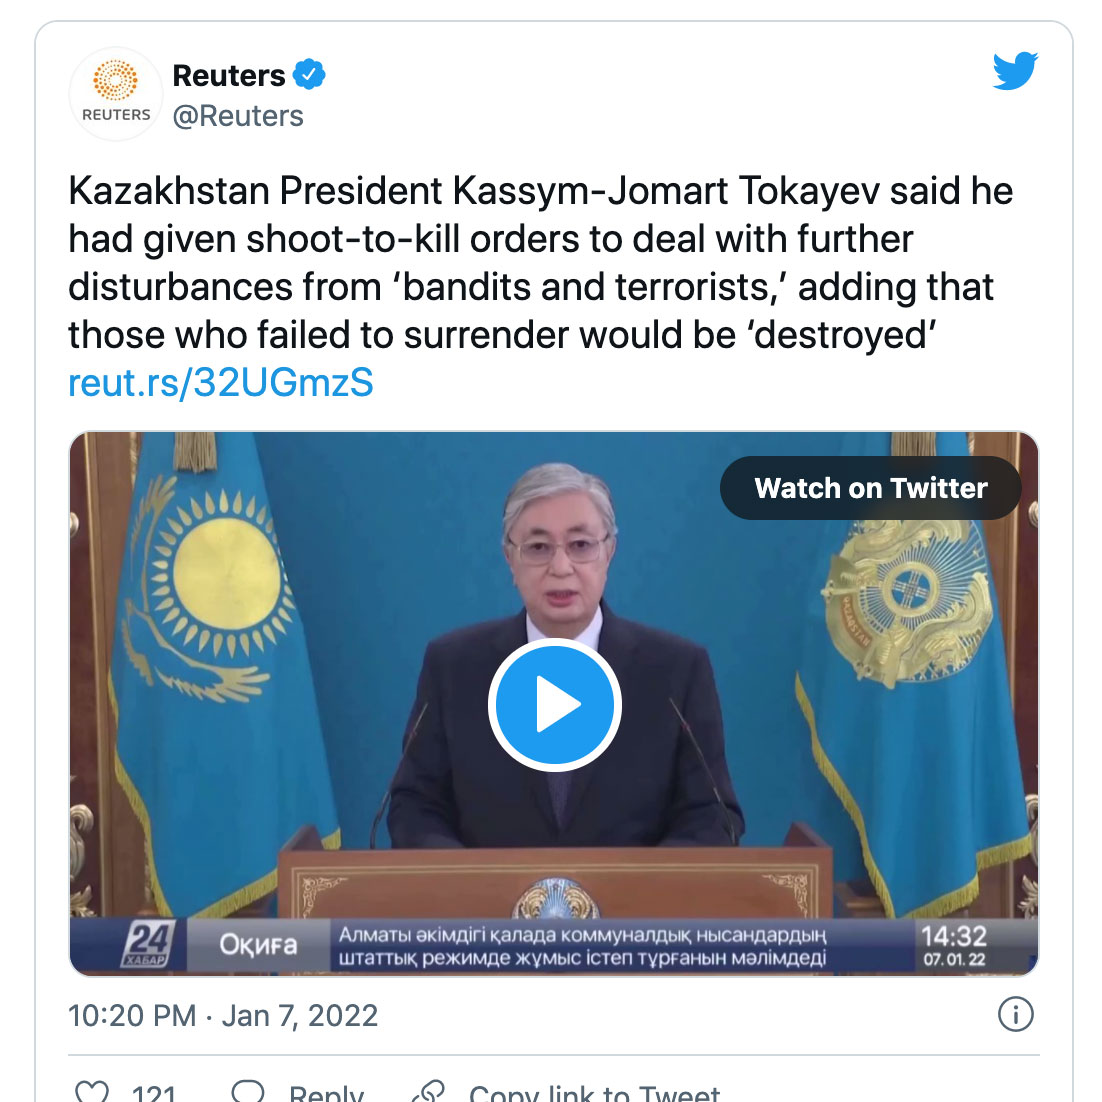Click the reply speech bubble icon
Viewport: 1102px width, 1102px height.
[248, 1092]
